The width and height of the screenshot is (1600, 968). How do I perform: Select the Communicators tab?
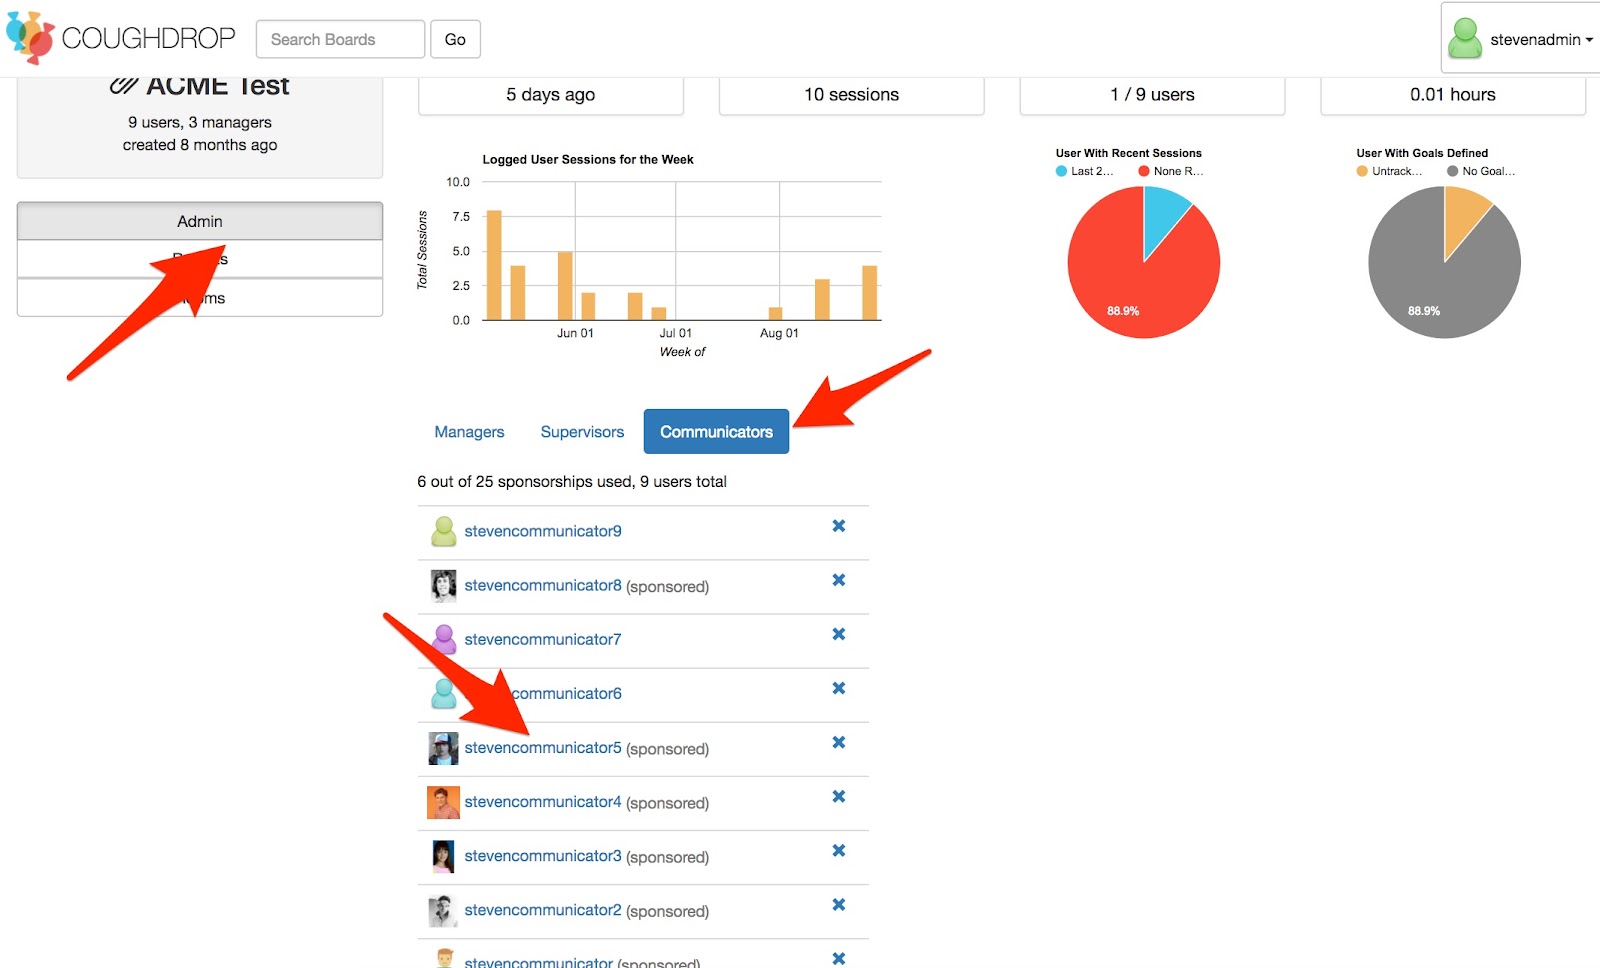coord(716,432)
